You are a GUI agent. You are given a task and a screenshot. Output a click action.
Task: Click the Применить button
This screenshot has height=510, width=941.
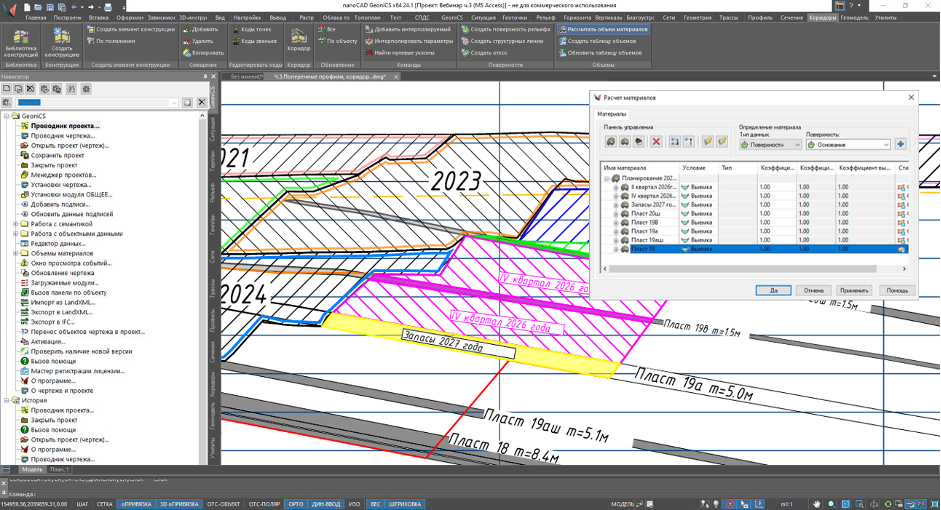click(854, 290)
